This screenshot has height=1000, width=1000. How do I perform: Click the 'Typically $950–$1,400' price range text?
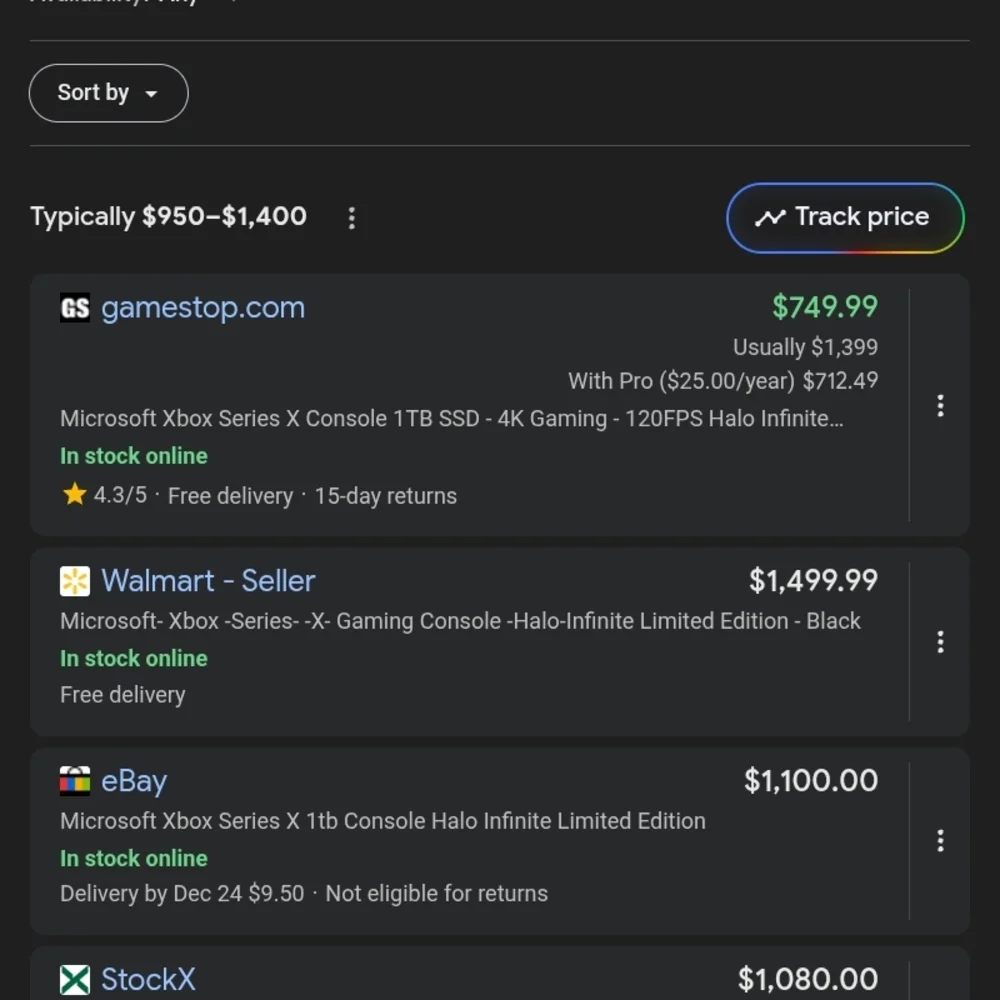click(x=168, y=217)
